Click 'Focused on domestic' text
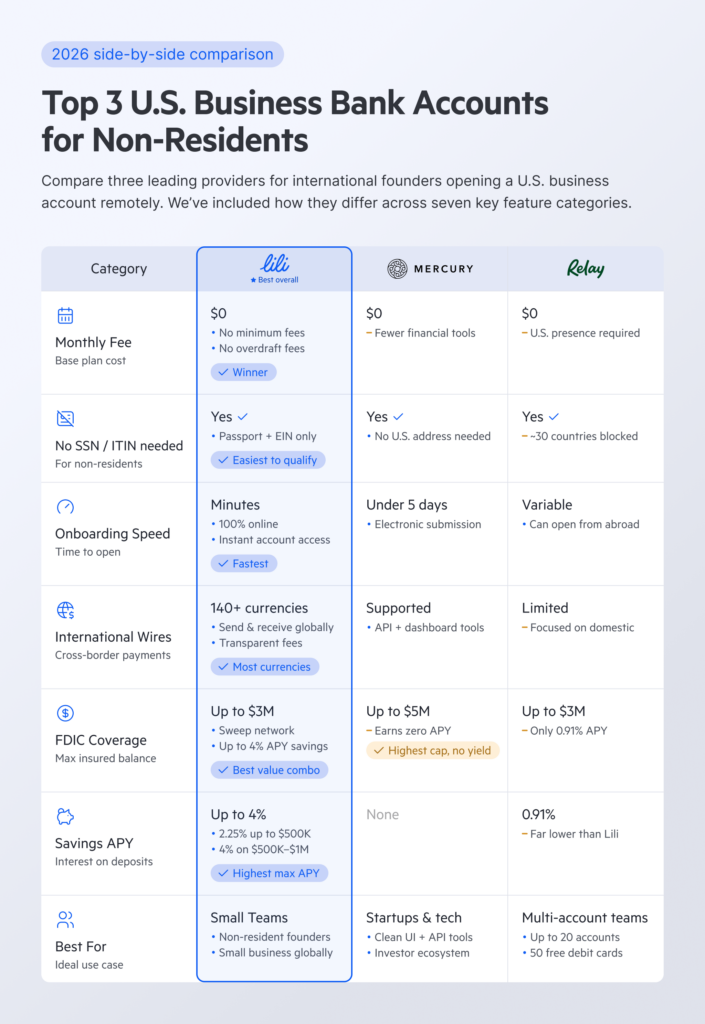 582,628
